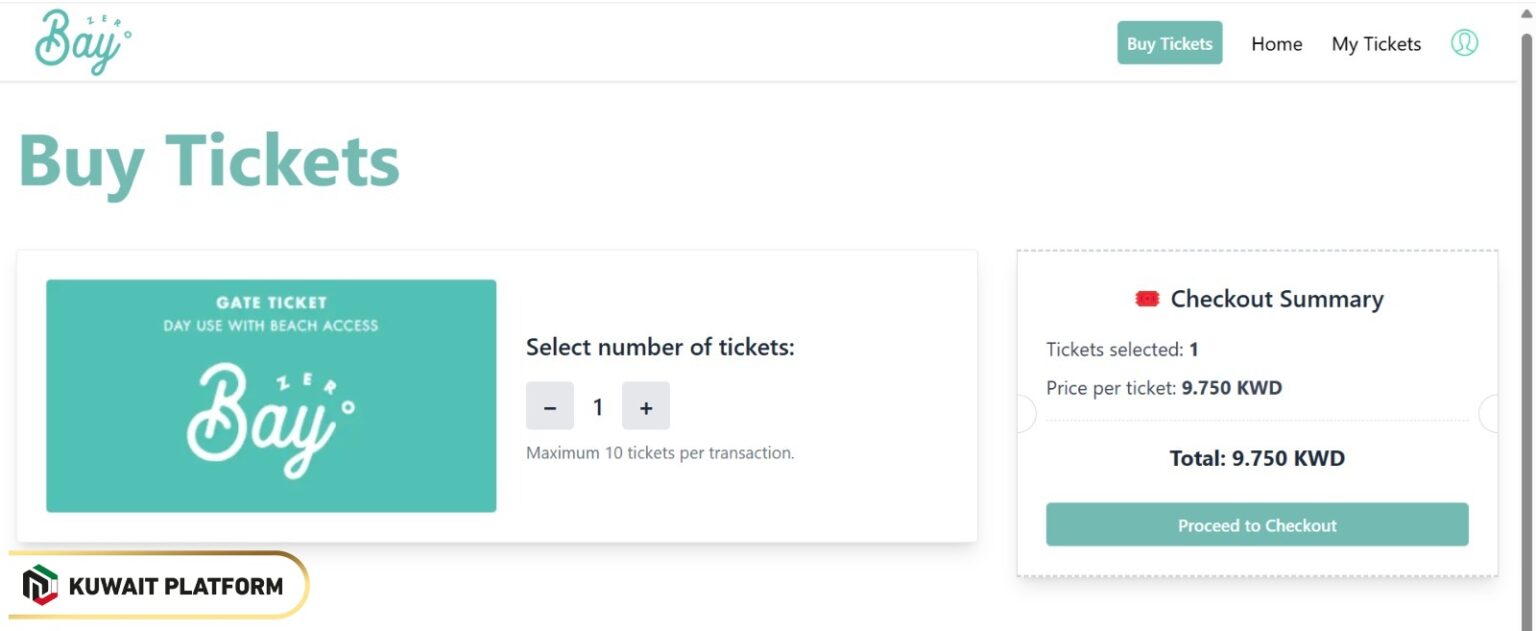This screenshot has width=1536, height=631.
Task: Click the ticket quantity number field
Action: click(598, 406)
